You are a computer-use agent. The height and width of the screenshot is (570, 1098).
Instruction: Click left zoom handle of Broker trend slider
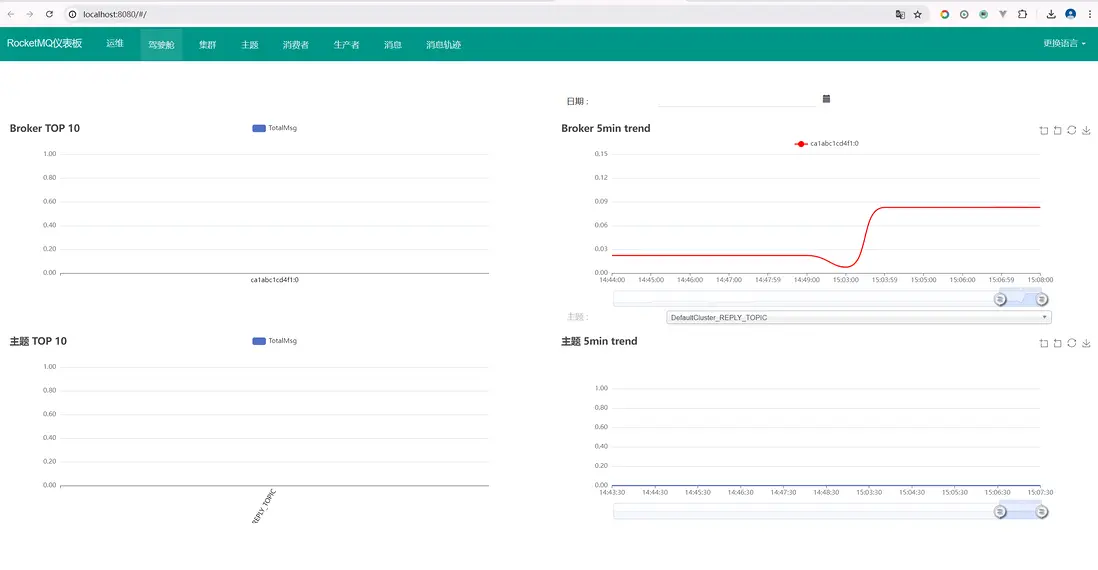(x=1000, y=300)
